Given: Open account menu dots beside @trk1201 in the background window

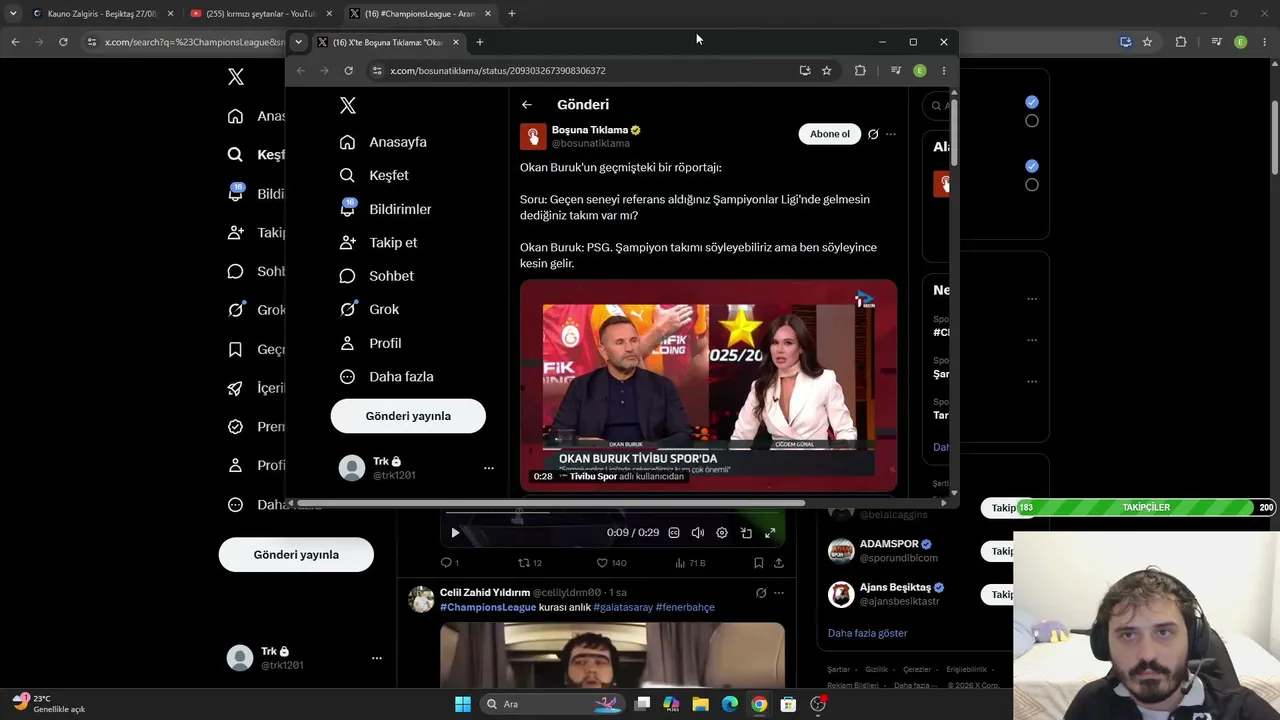Looking at the screenshot, I should tap(377, 658).
